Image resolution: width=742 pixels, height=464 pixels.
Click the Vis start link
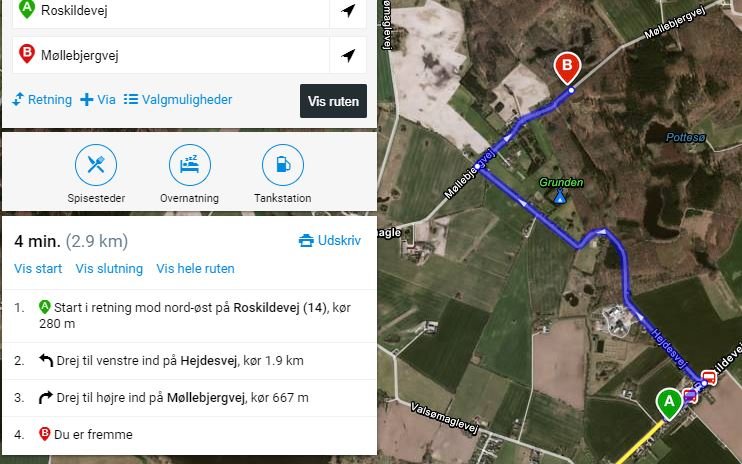tap(38, 269)
